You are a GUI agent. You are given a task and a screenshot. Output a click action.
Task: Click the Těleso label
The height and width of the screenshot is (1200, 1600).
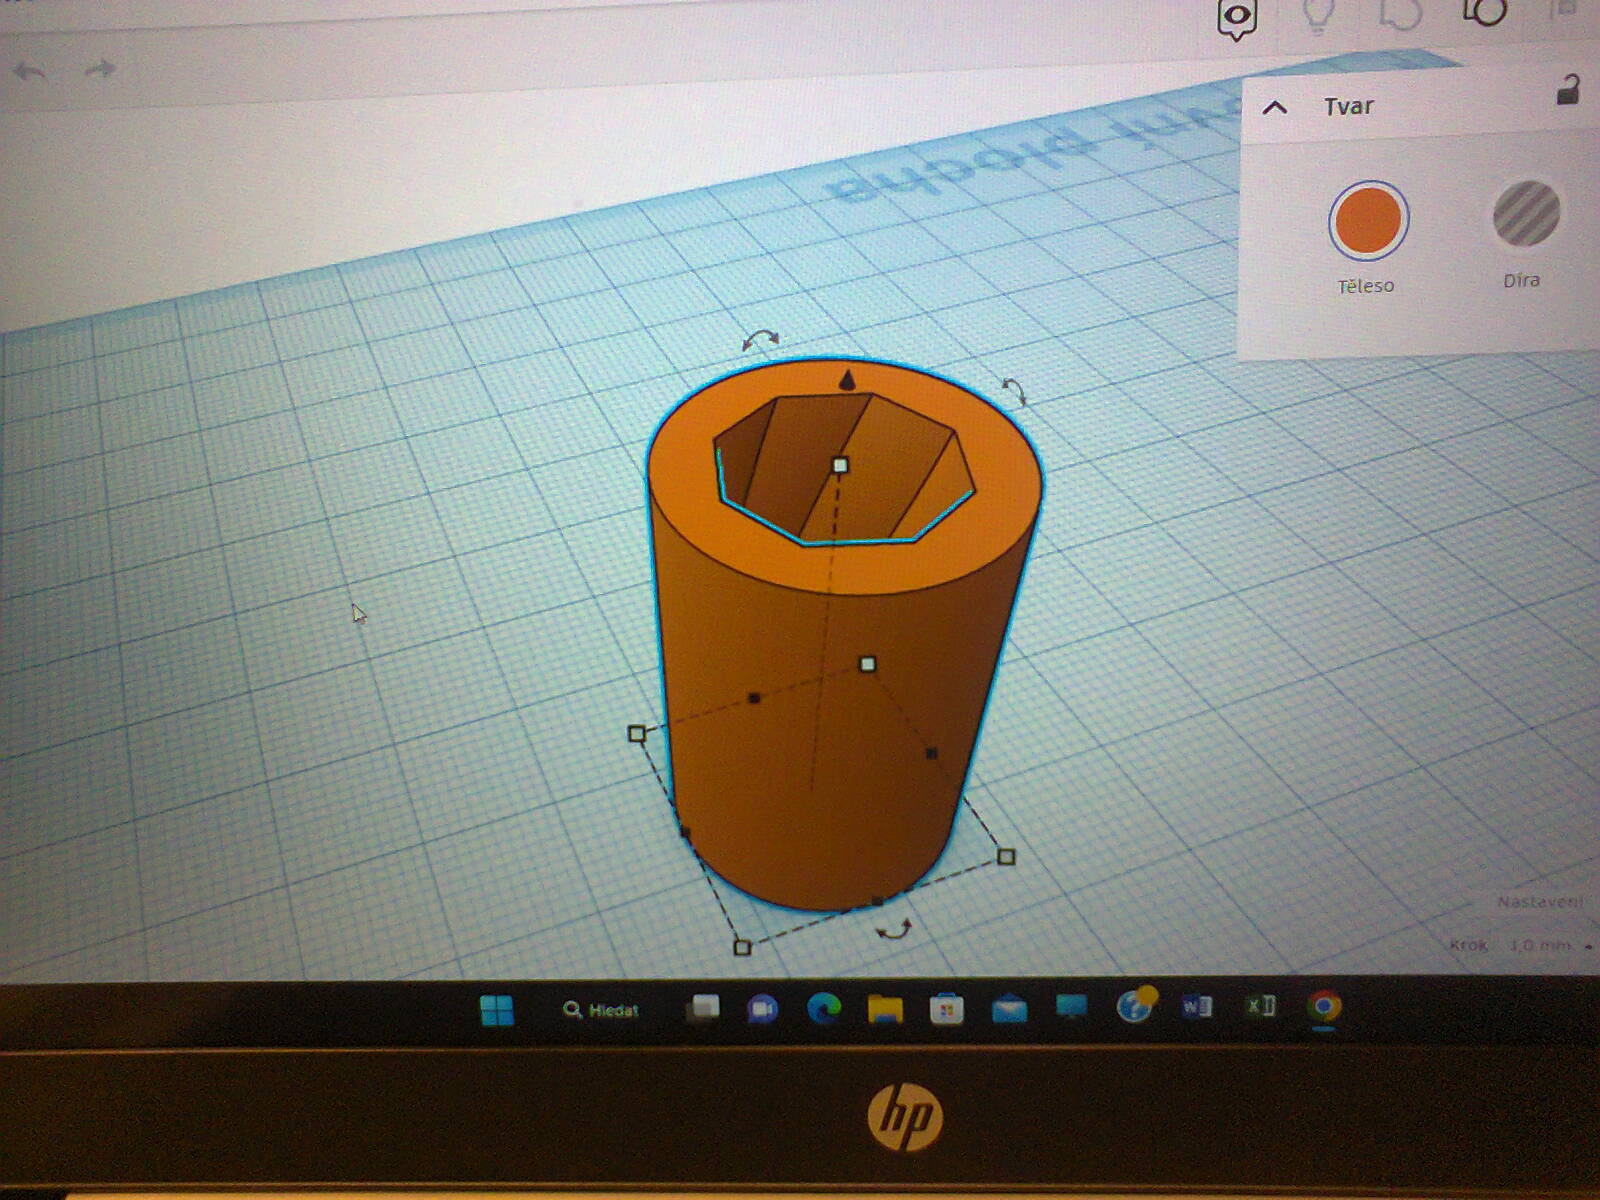click(x=1366, y=286)
